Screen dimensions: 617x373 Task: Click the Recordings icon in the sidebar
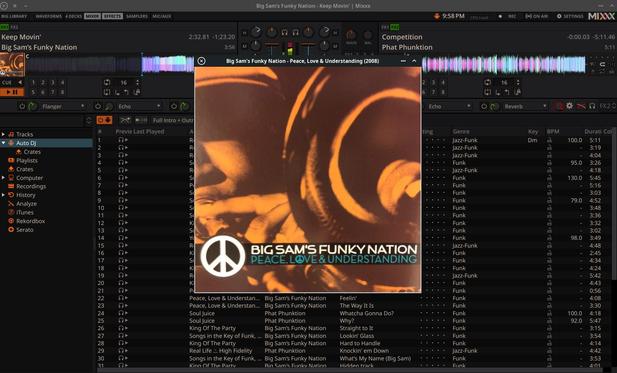[x=11, y=186]
